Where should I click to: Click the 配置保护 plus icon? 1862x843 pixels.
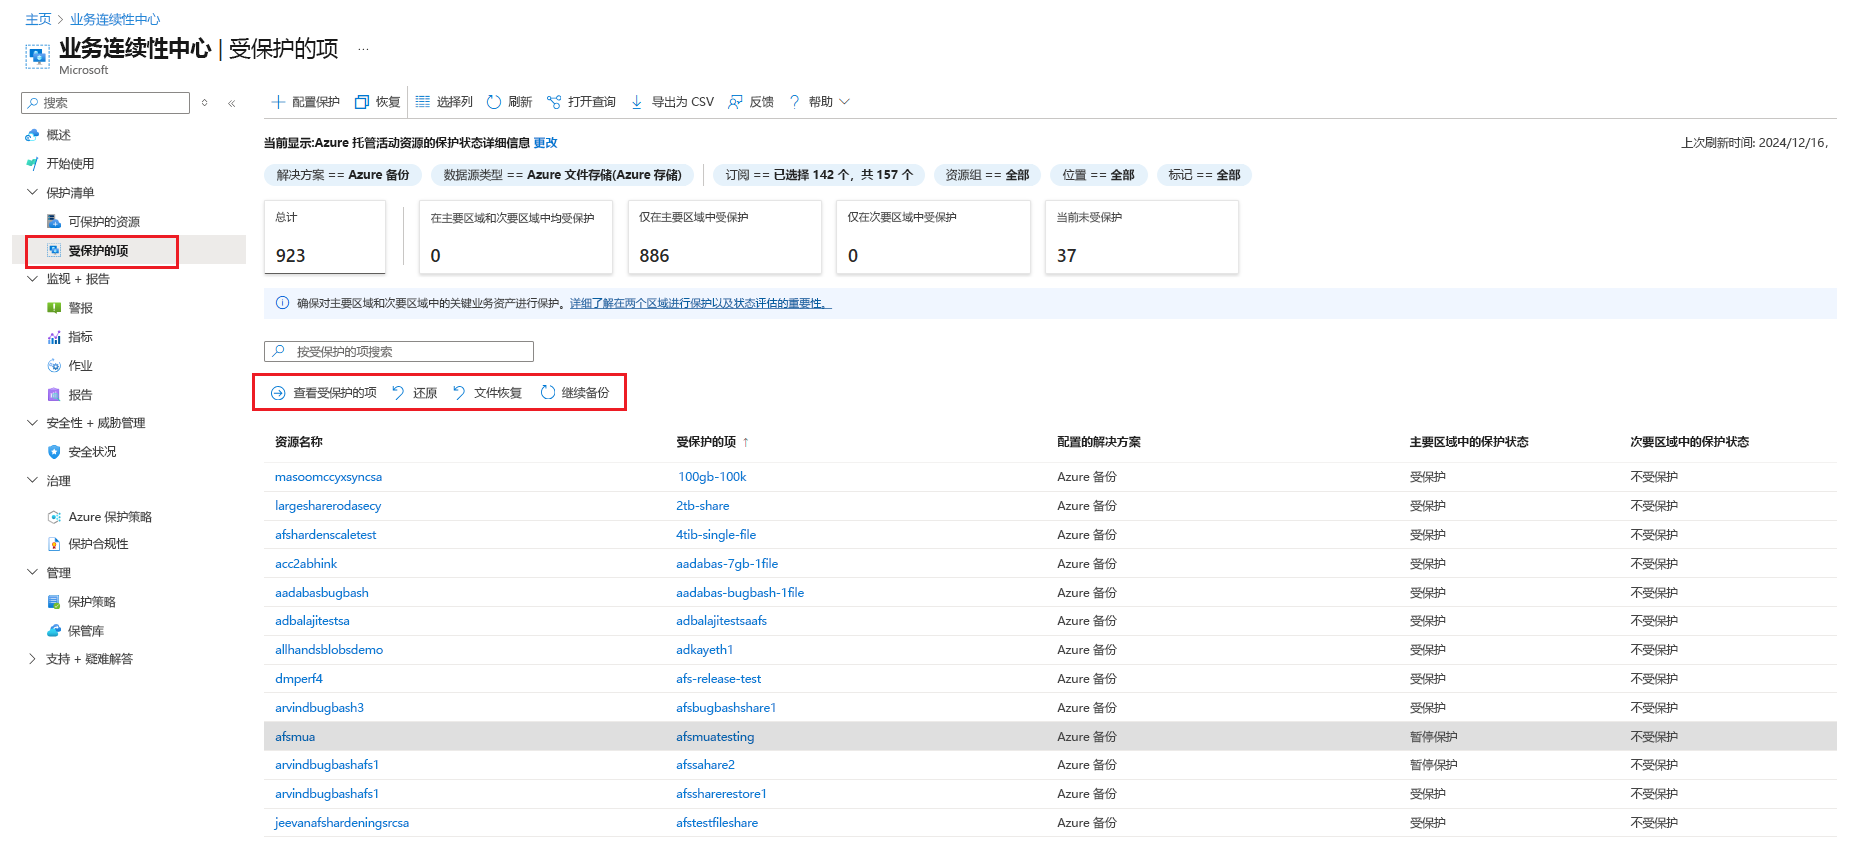[x=279, y=102]
